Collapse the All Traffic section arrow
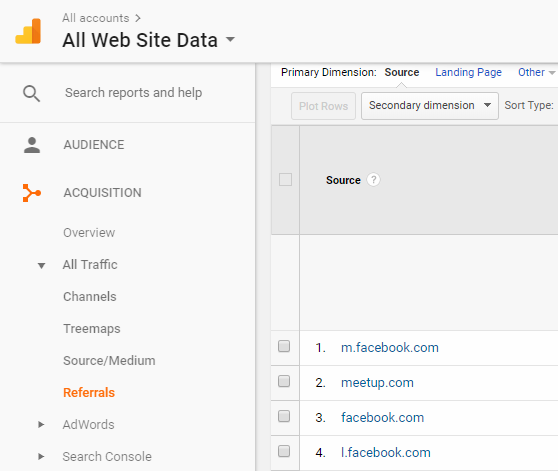The height and width of the screenshot is (471, 558). pos(41,265)
